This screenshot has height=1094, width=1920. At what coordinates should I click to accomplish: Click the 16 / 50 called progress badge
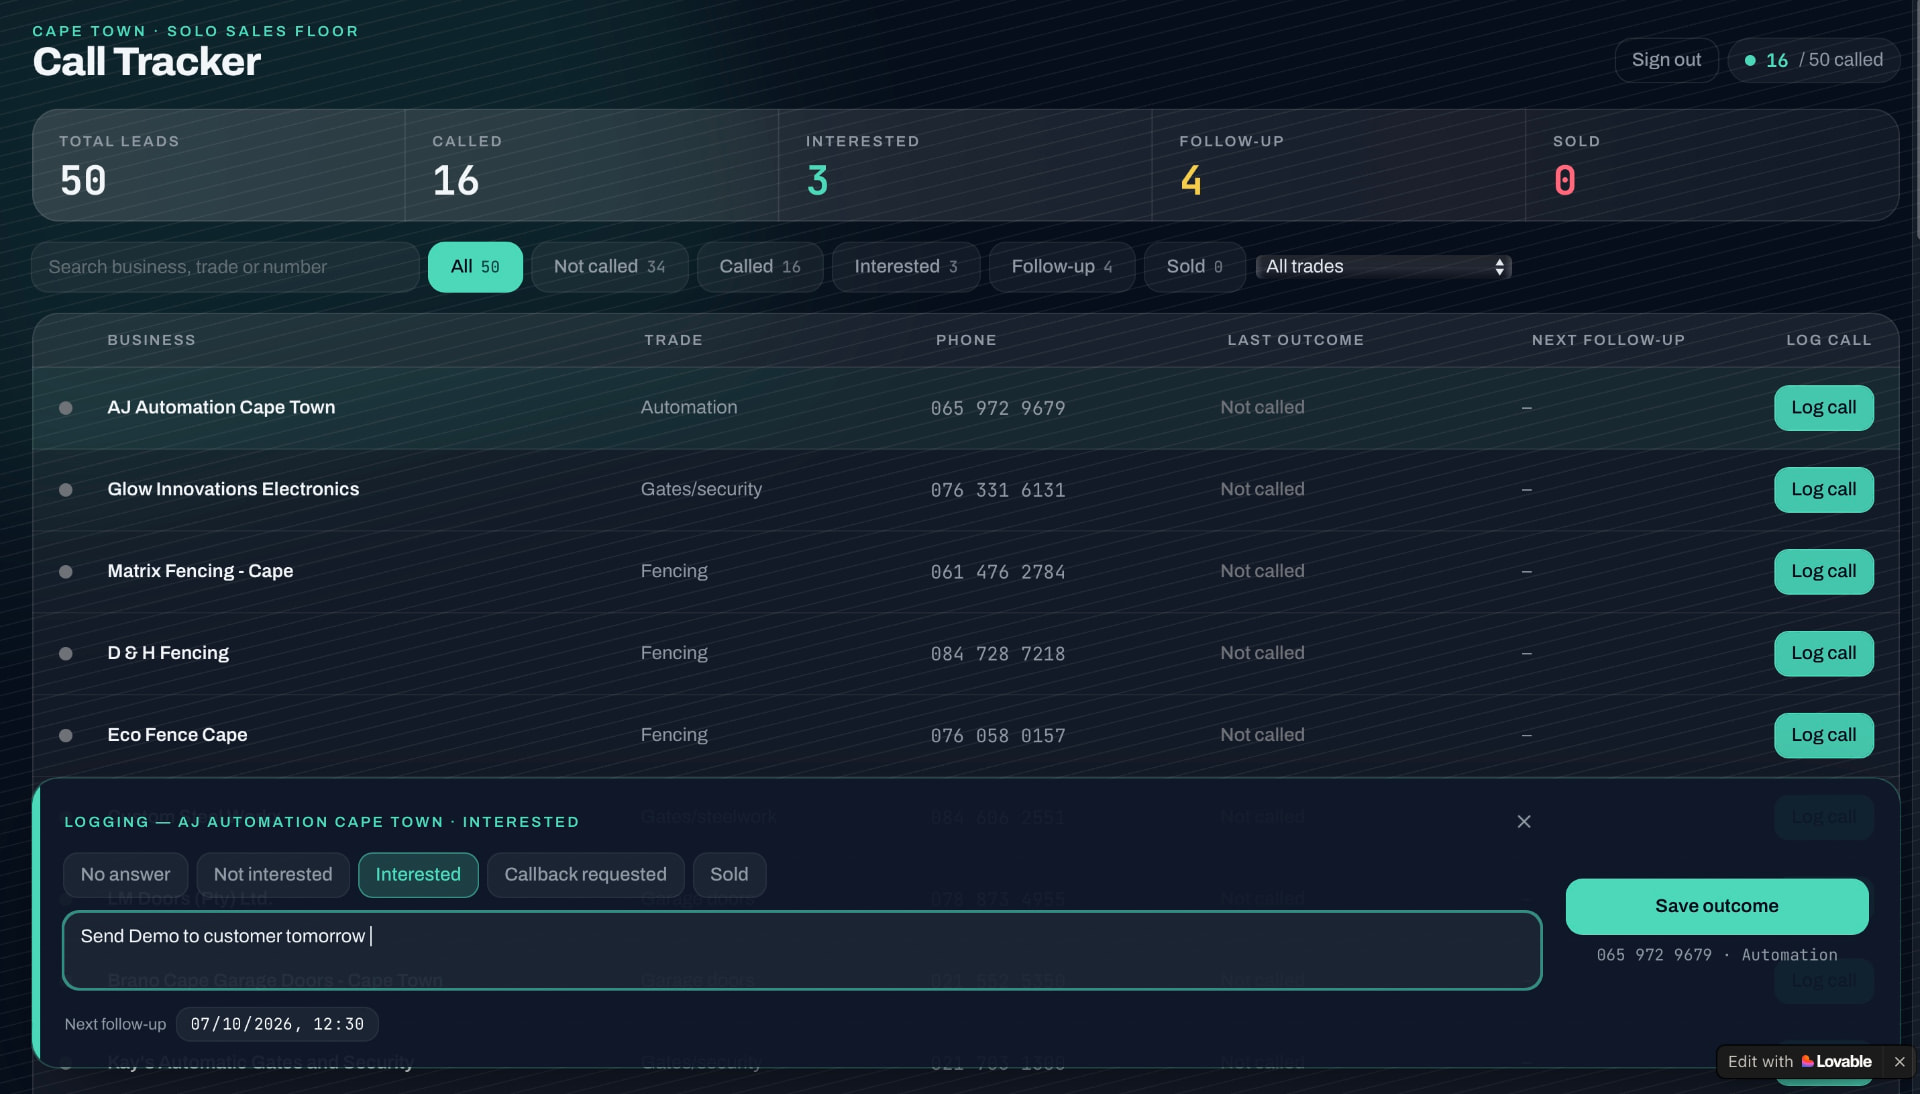(1814, 60)
